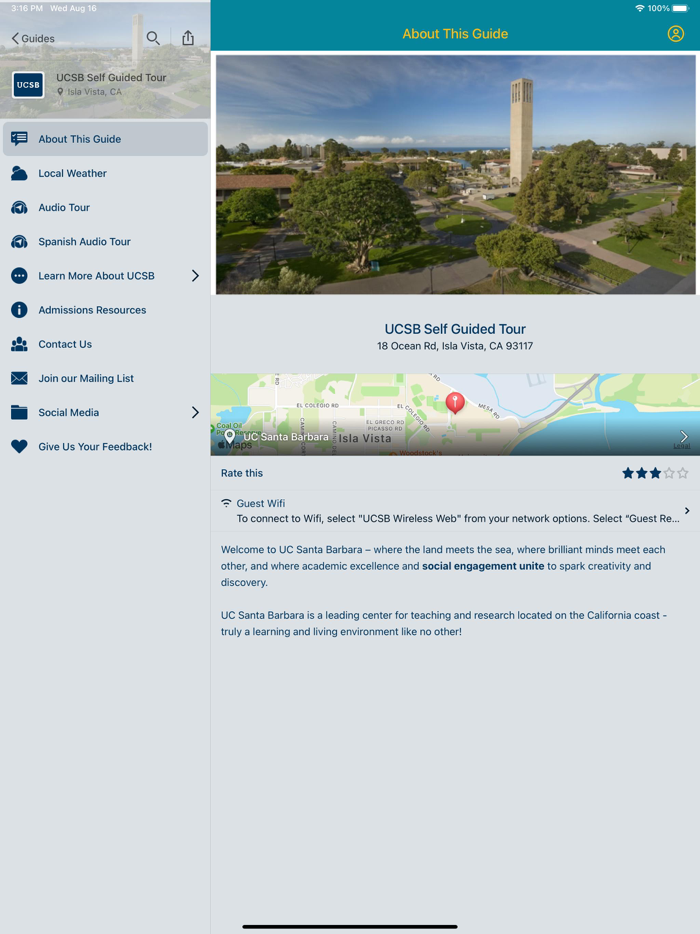Open Admissions Resources menu item
Viewport: 700px width, 934px height.
point(105,310)
